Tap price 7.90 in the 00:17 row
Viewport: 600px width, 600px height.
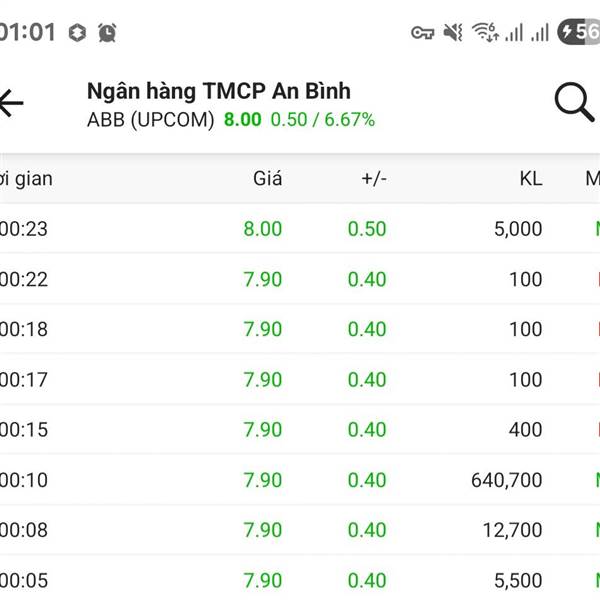pos(263,380)
